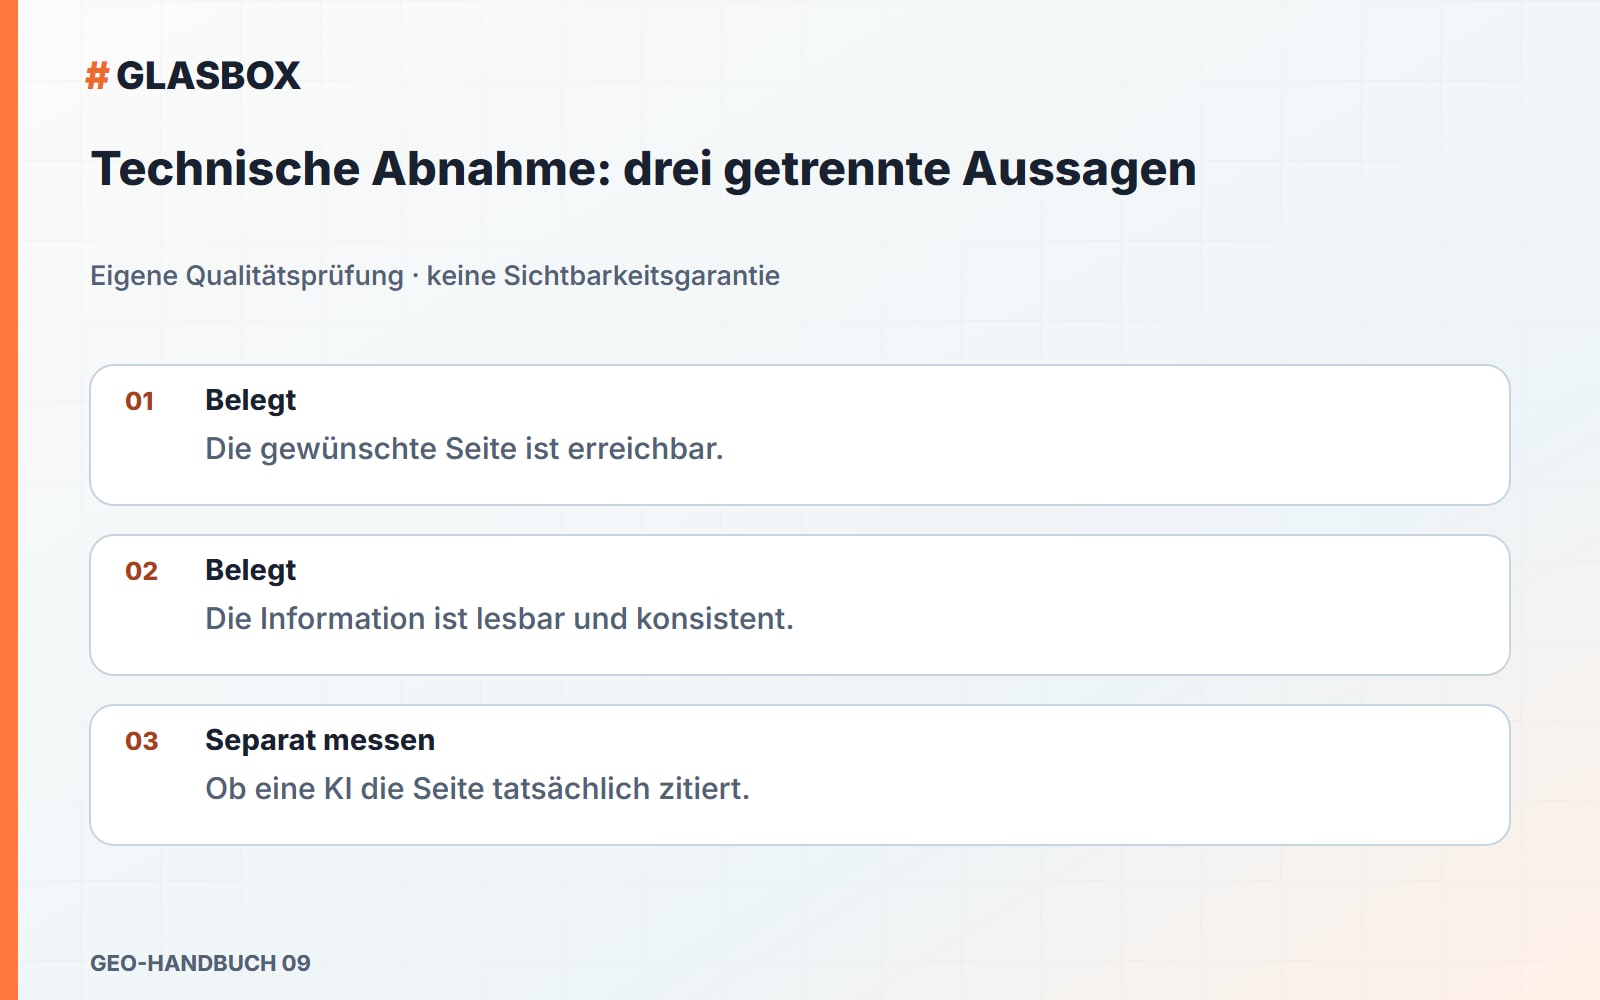This screenshot has height=1000, width=1600.
Task: Click subtitle 'Eigene Qualitätsprüfung · keine Sichtbarkeitsgarantie'
Action: point(435,276)
